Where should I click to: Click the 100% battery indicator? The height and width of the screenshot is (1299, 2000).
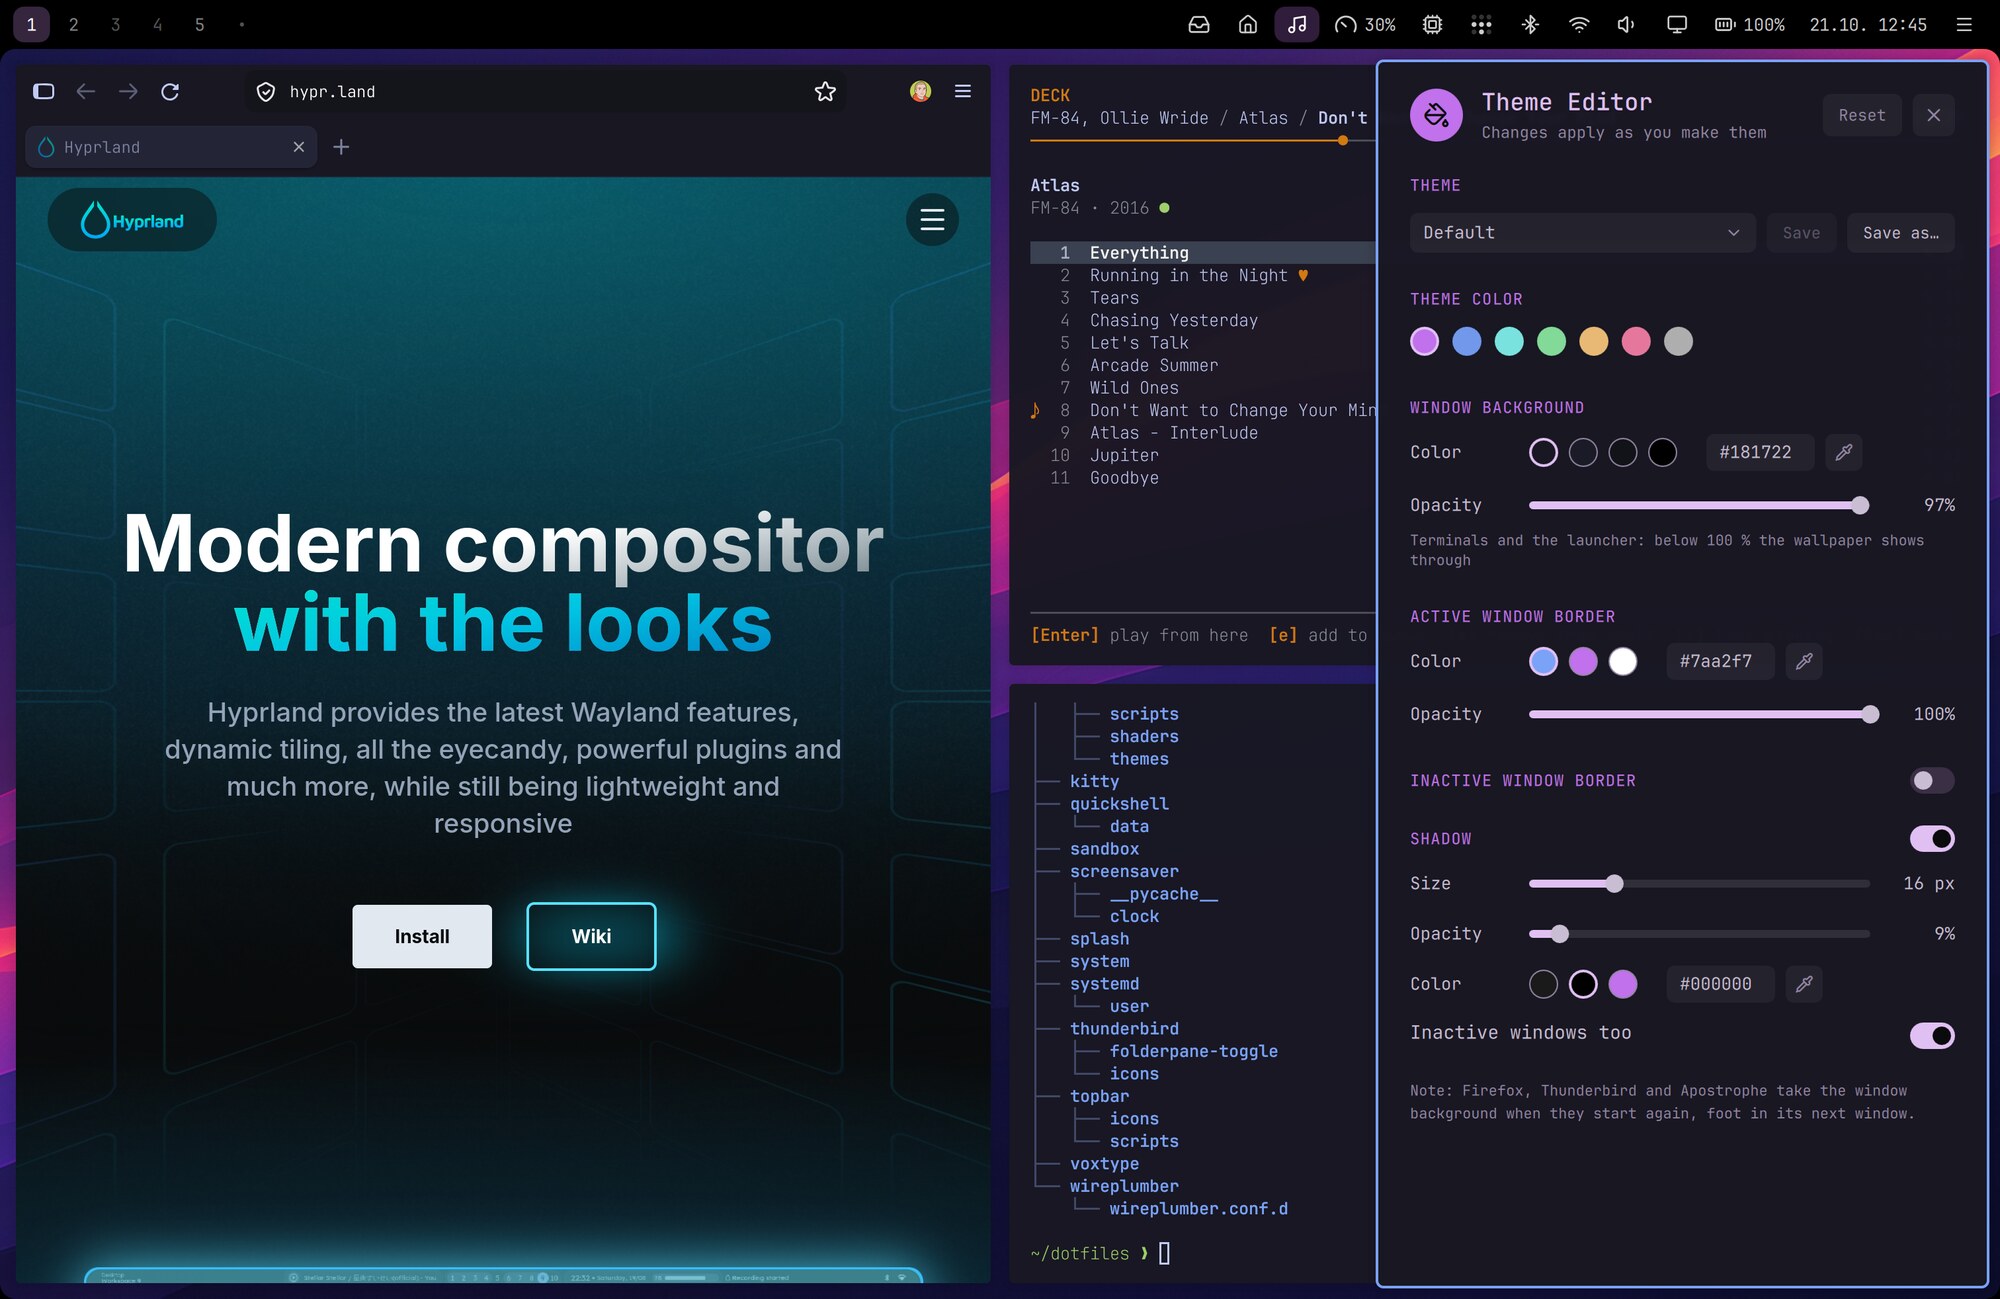1750,25
